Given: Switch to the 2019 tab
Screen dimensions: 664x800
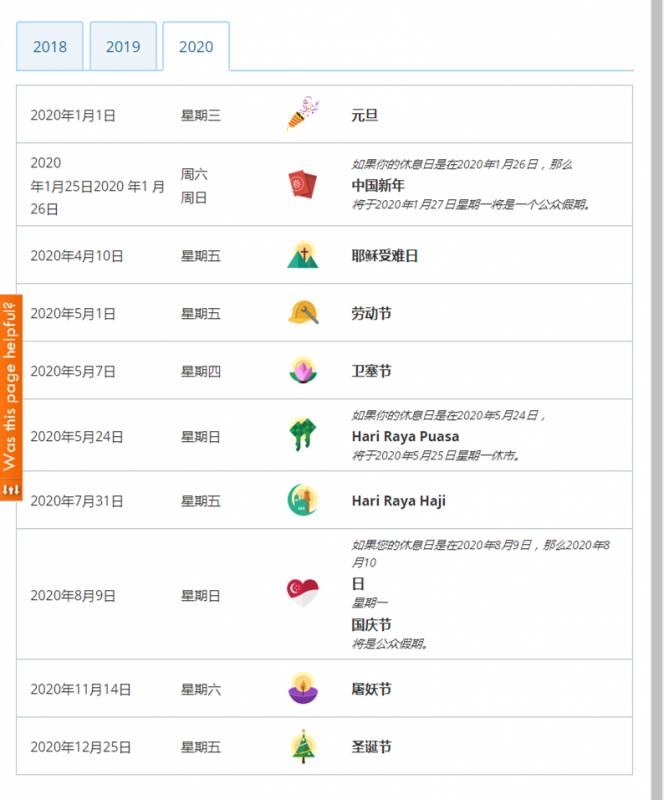Looking at the screenshot, I should (123, 47).
